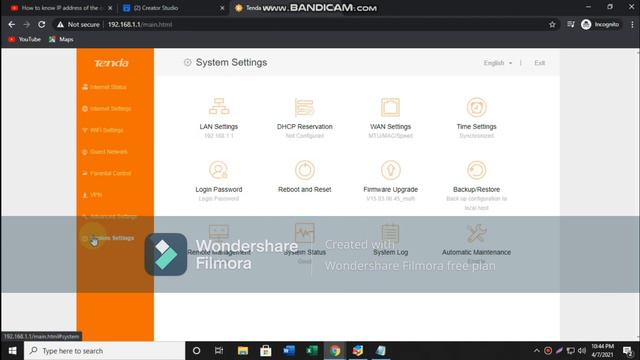640x360 pixels.
Task: Open the WAN Settings icon
Action: pyautogui.click(x=391, y=107)
